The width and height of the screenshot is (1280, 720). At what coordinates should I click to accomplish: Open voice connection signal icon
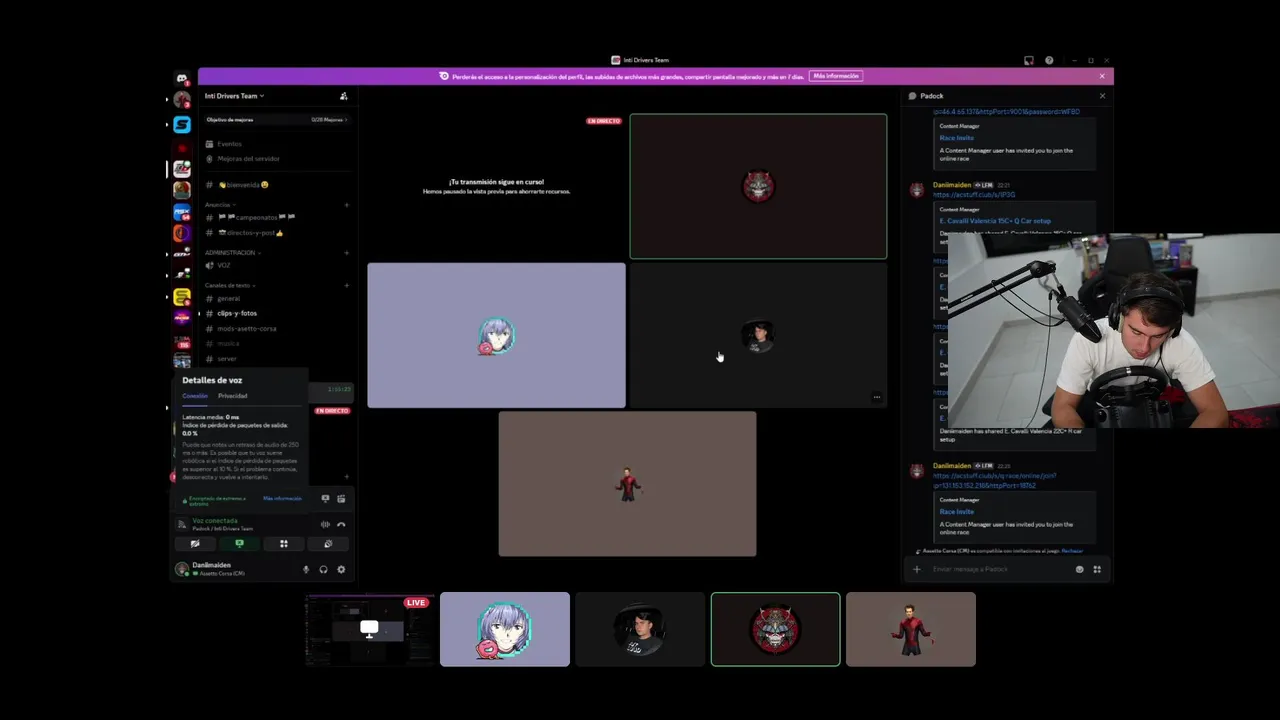coord(181,524)
